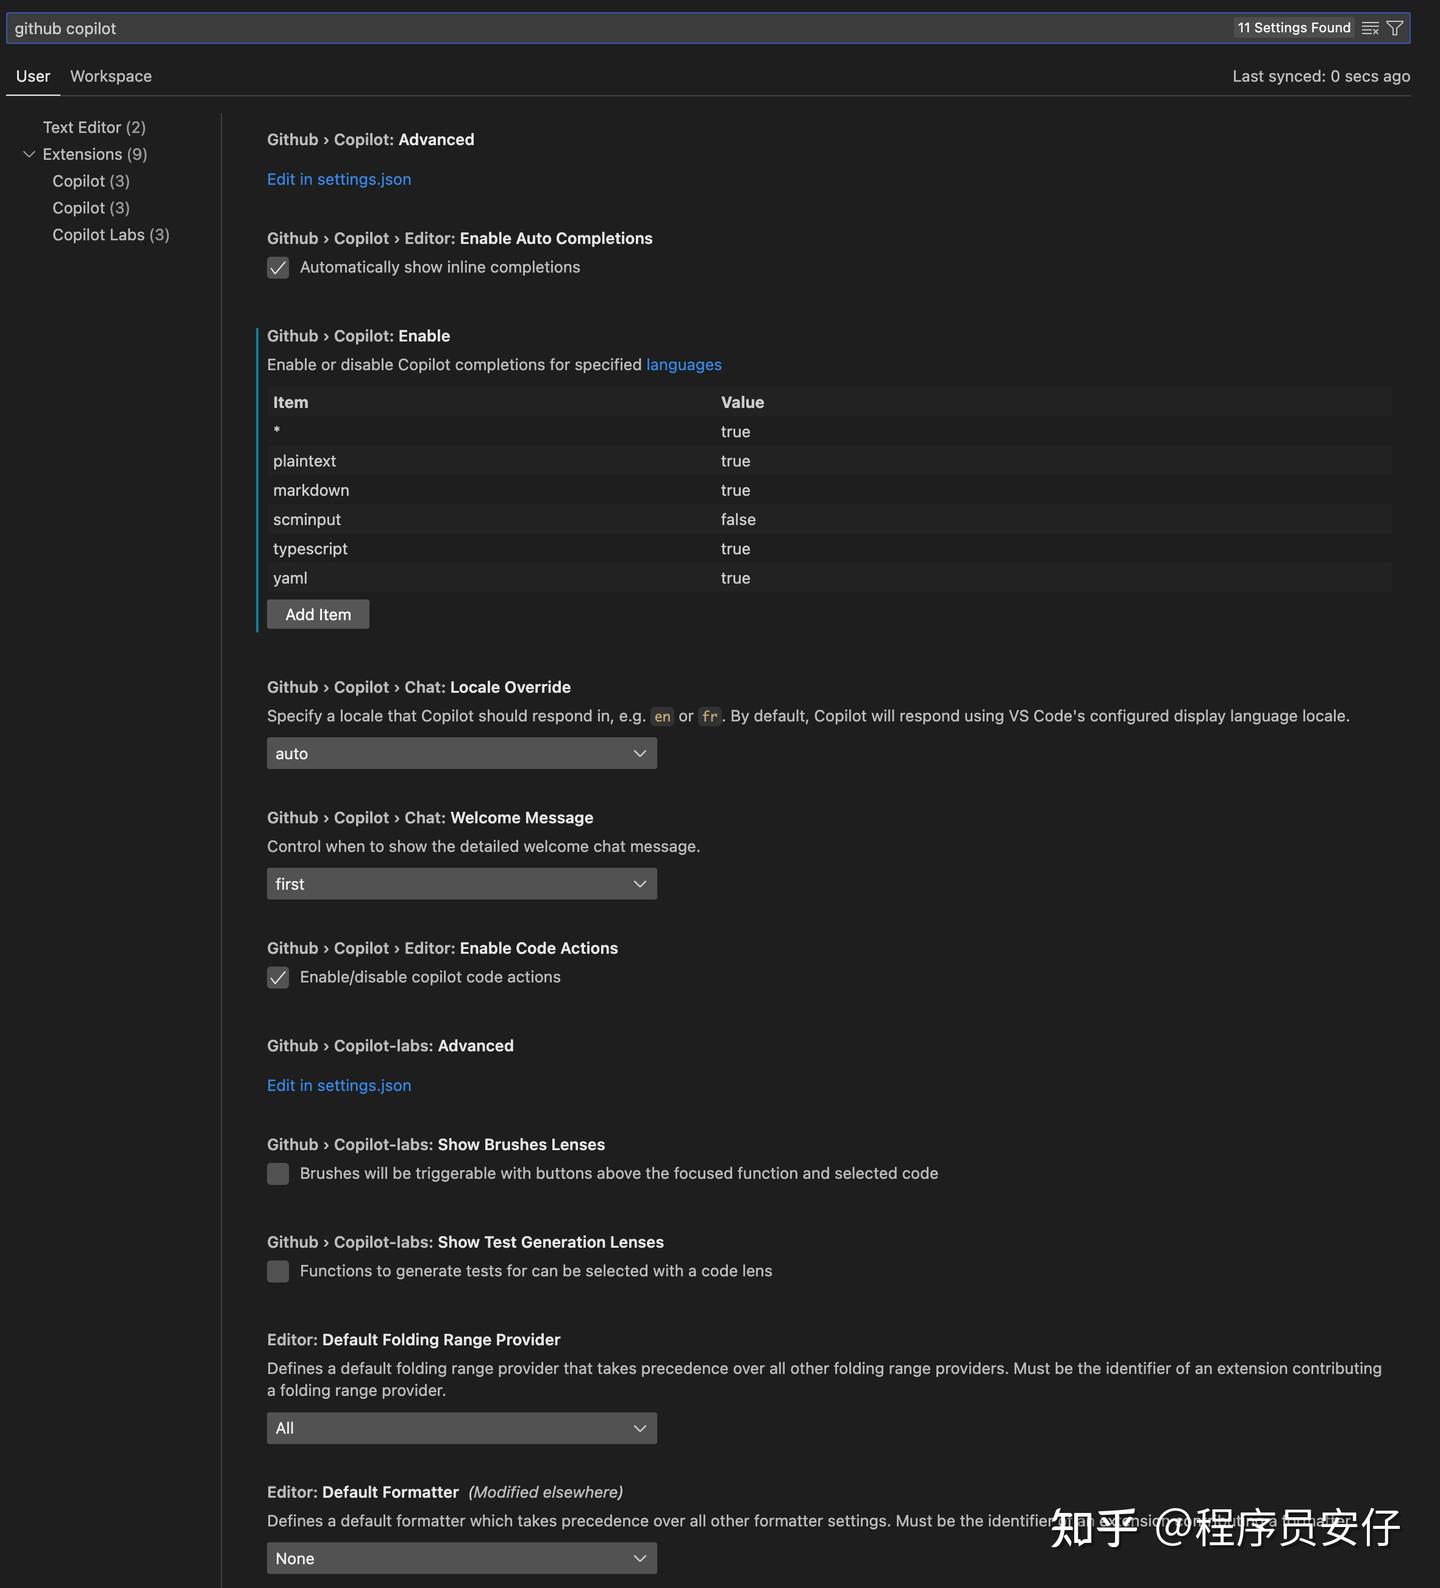Click the '(Modified elsewhere)' label
This screenshot has height=1588, width=1440.
pyautogui.click(x=545, y=1492)
